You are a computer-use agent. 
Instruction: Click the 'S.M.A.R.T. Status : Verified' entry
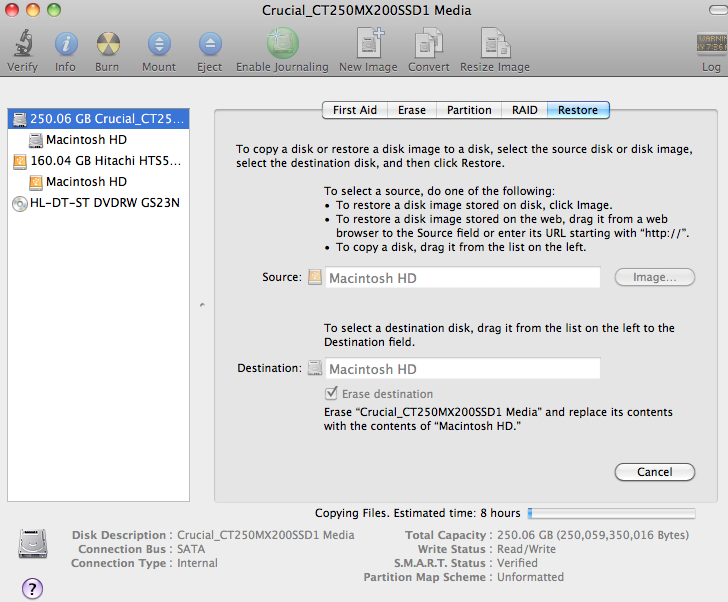pyautogui.click(x=466, y=563)
